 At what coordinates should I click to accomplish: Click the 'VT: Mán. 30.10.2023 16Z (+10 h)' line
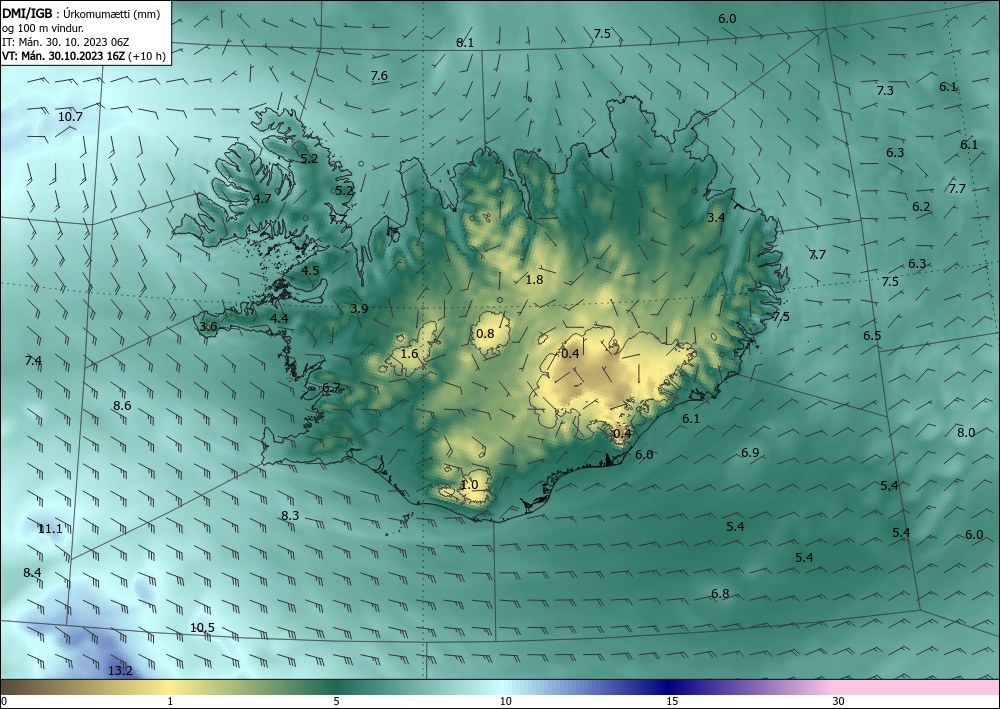[84, 56]
